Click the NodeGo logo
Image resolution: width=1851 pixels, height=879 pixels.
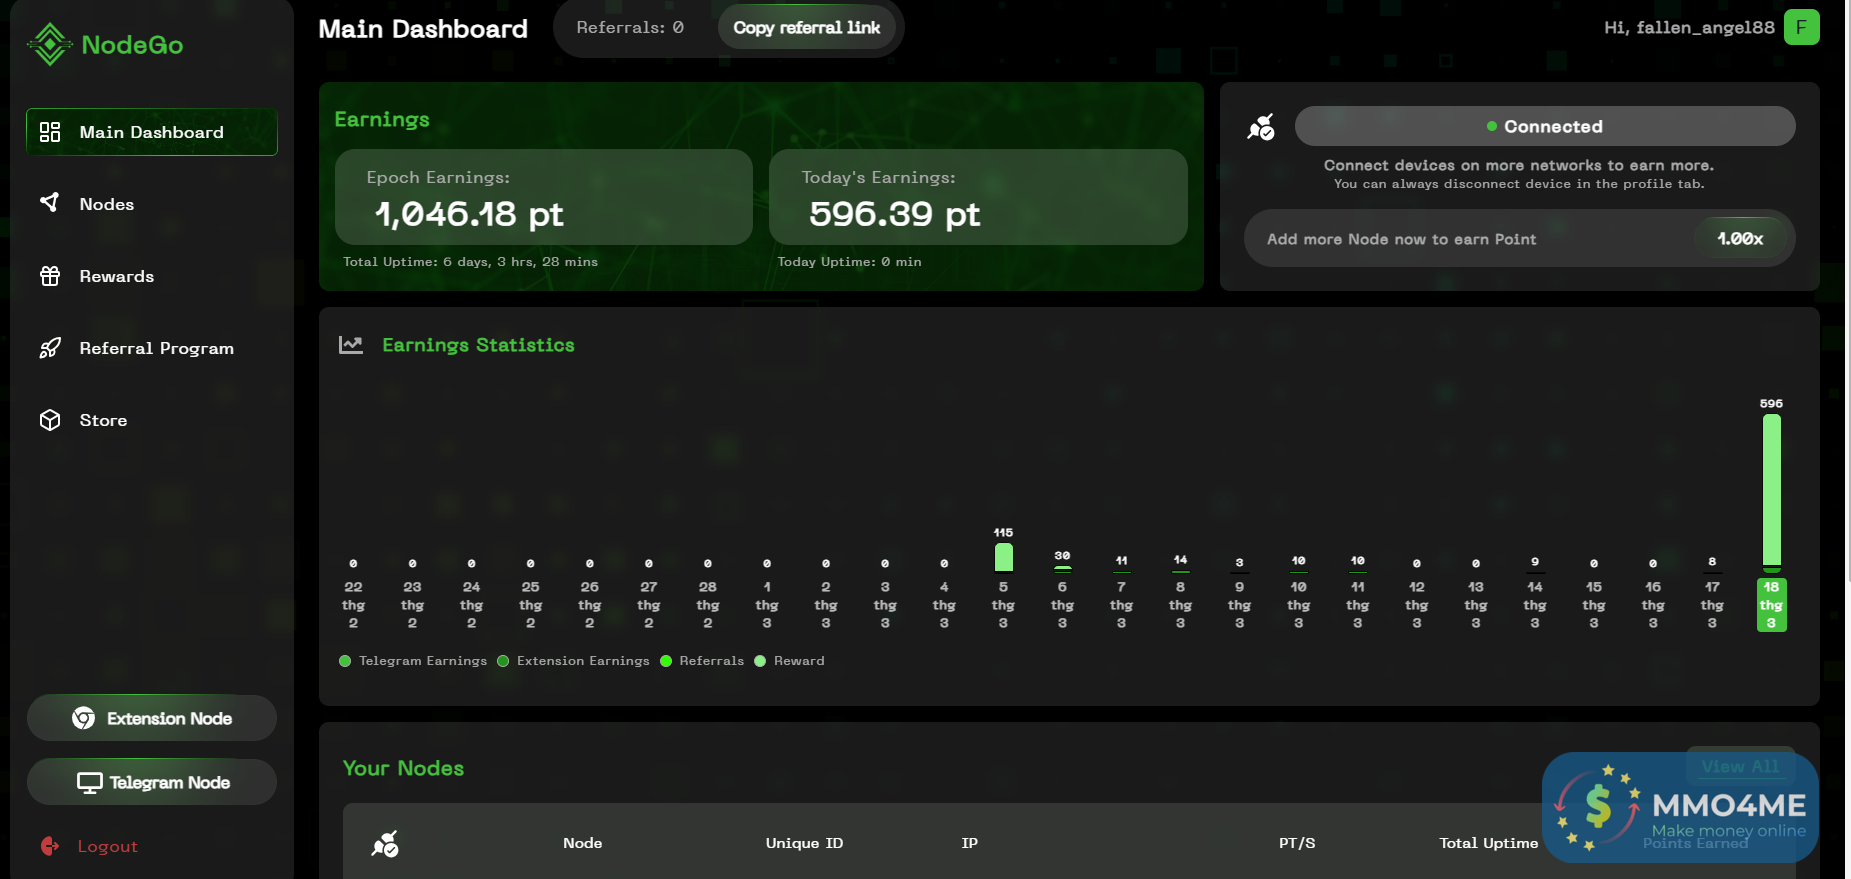point(105,45)
